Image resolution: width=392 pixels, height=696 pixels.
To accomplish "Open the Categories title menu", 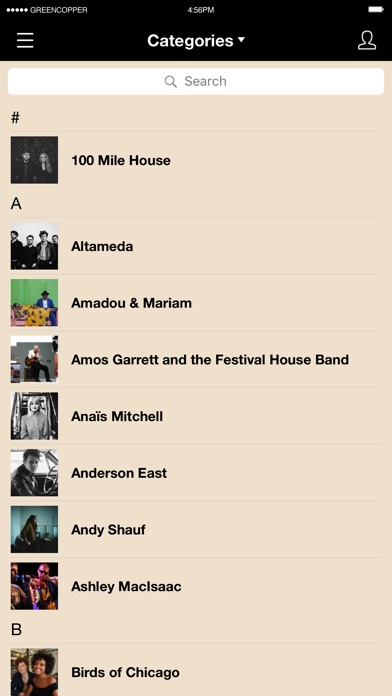I will coord(190,41).
